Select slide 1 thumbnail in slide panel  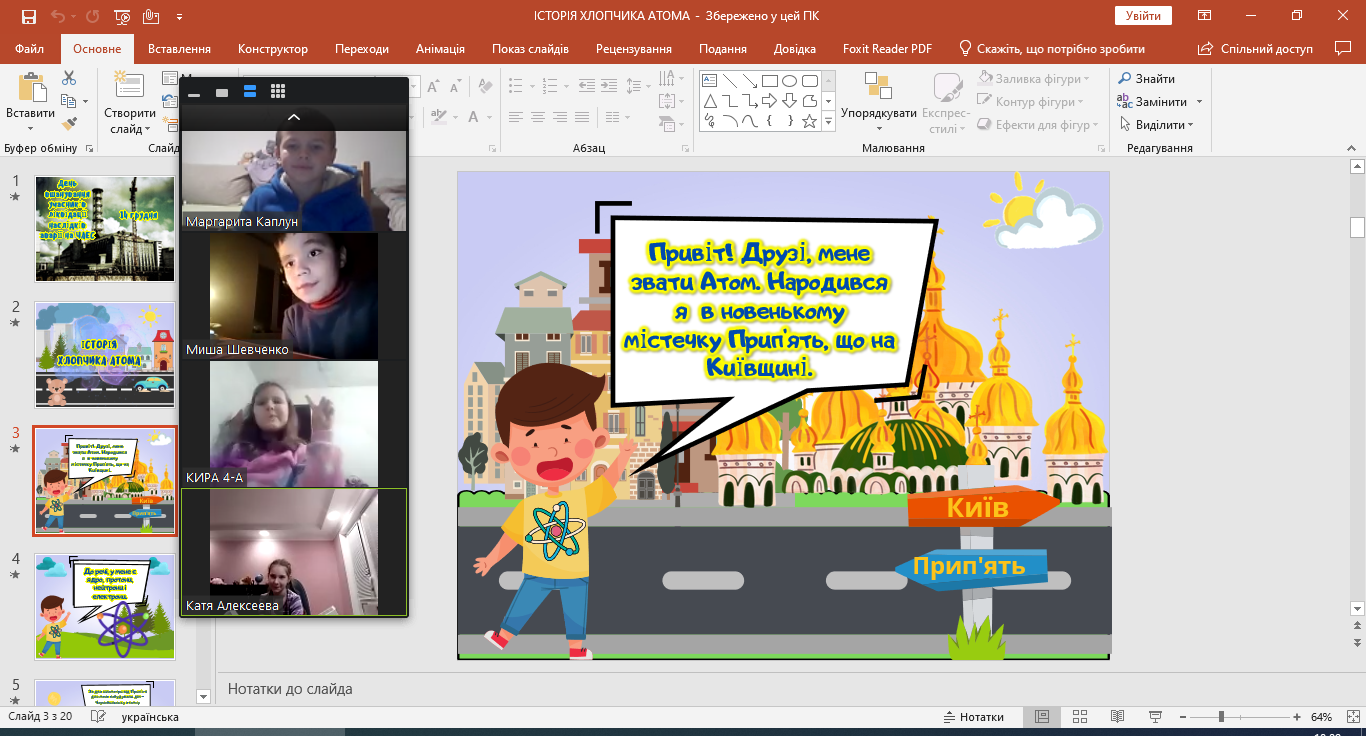(x=105, y=229)
